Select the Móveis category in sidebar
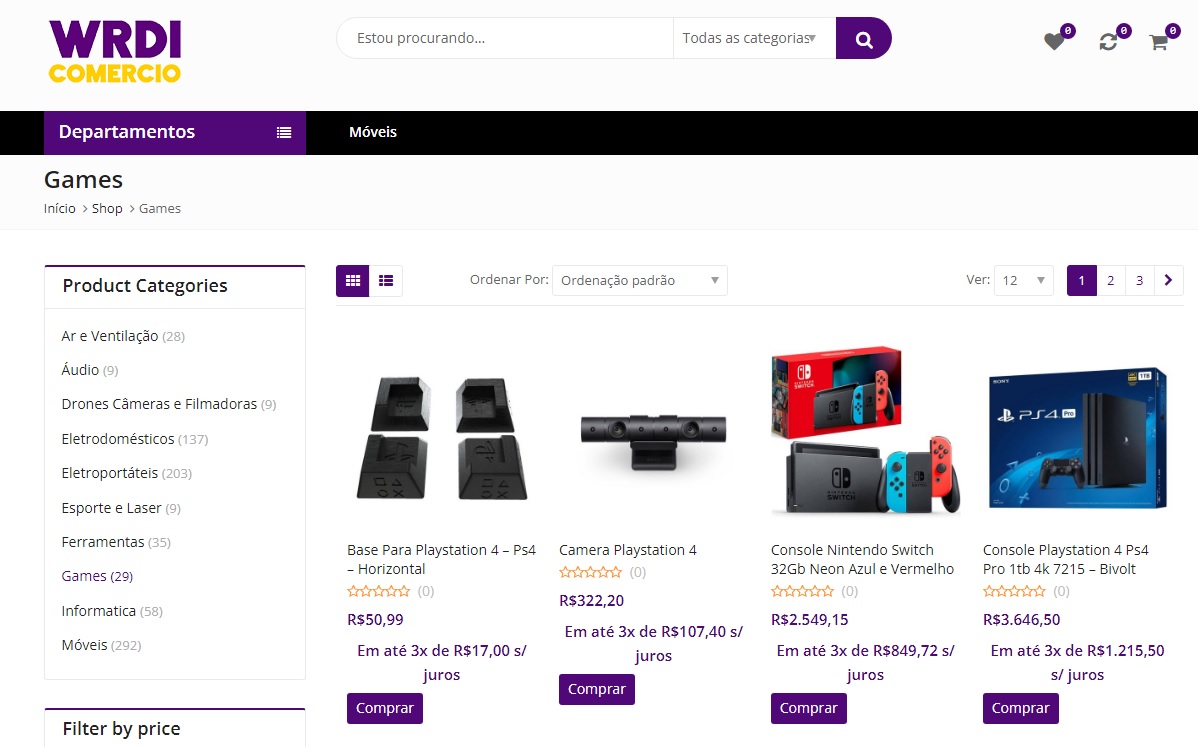 pyautogui.click(x=84, y=645)
